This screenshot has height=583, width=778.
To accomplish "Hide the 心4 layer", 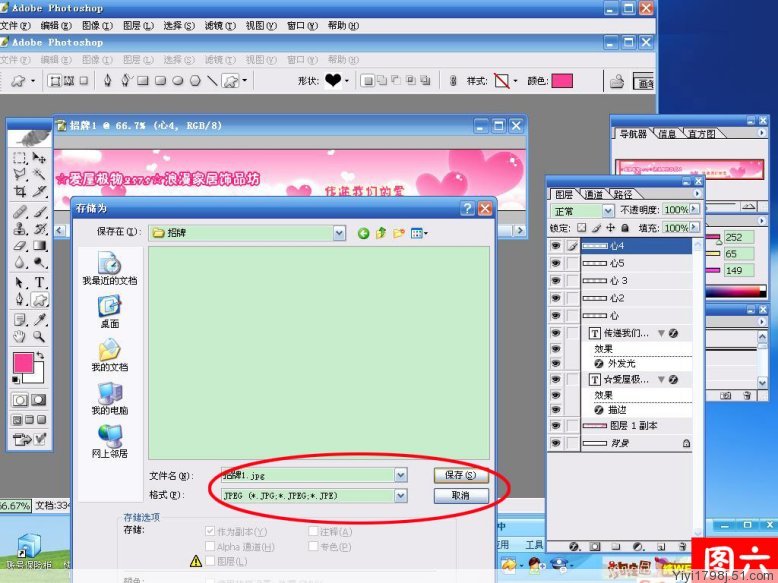I will (x=556, y=246).
